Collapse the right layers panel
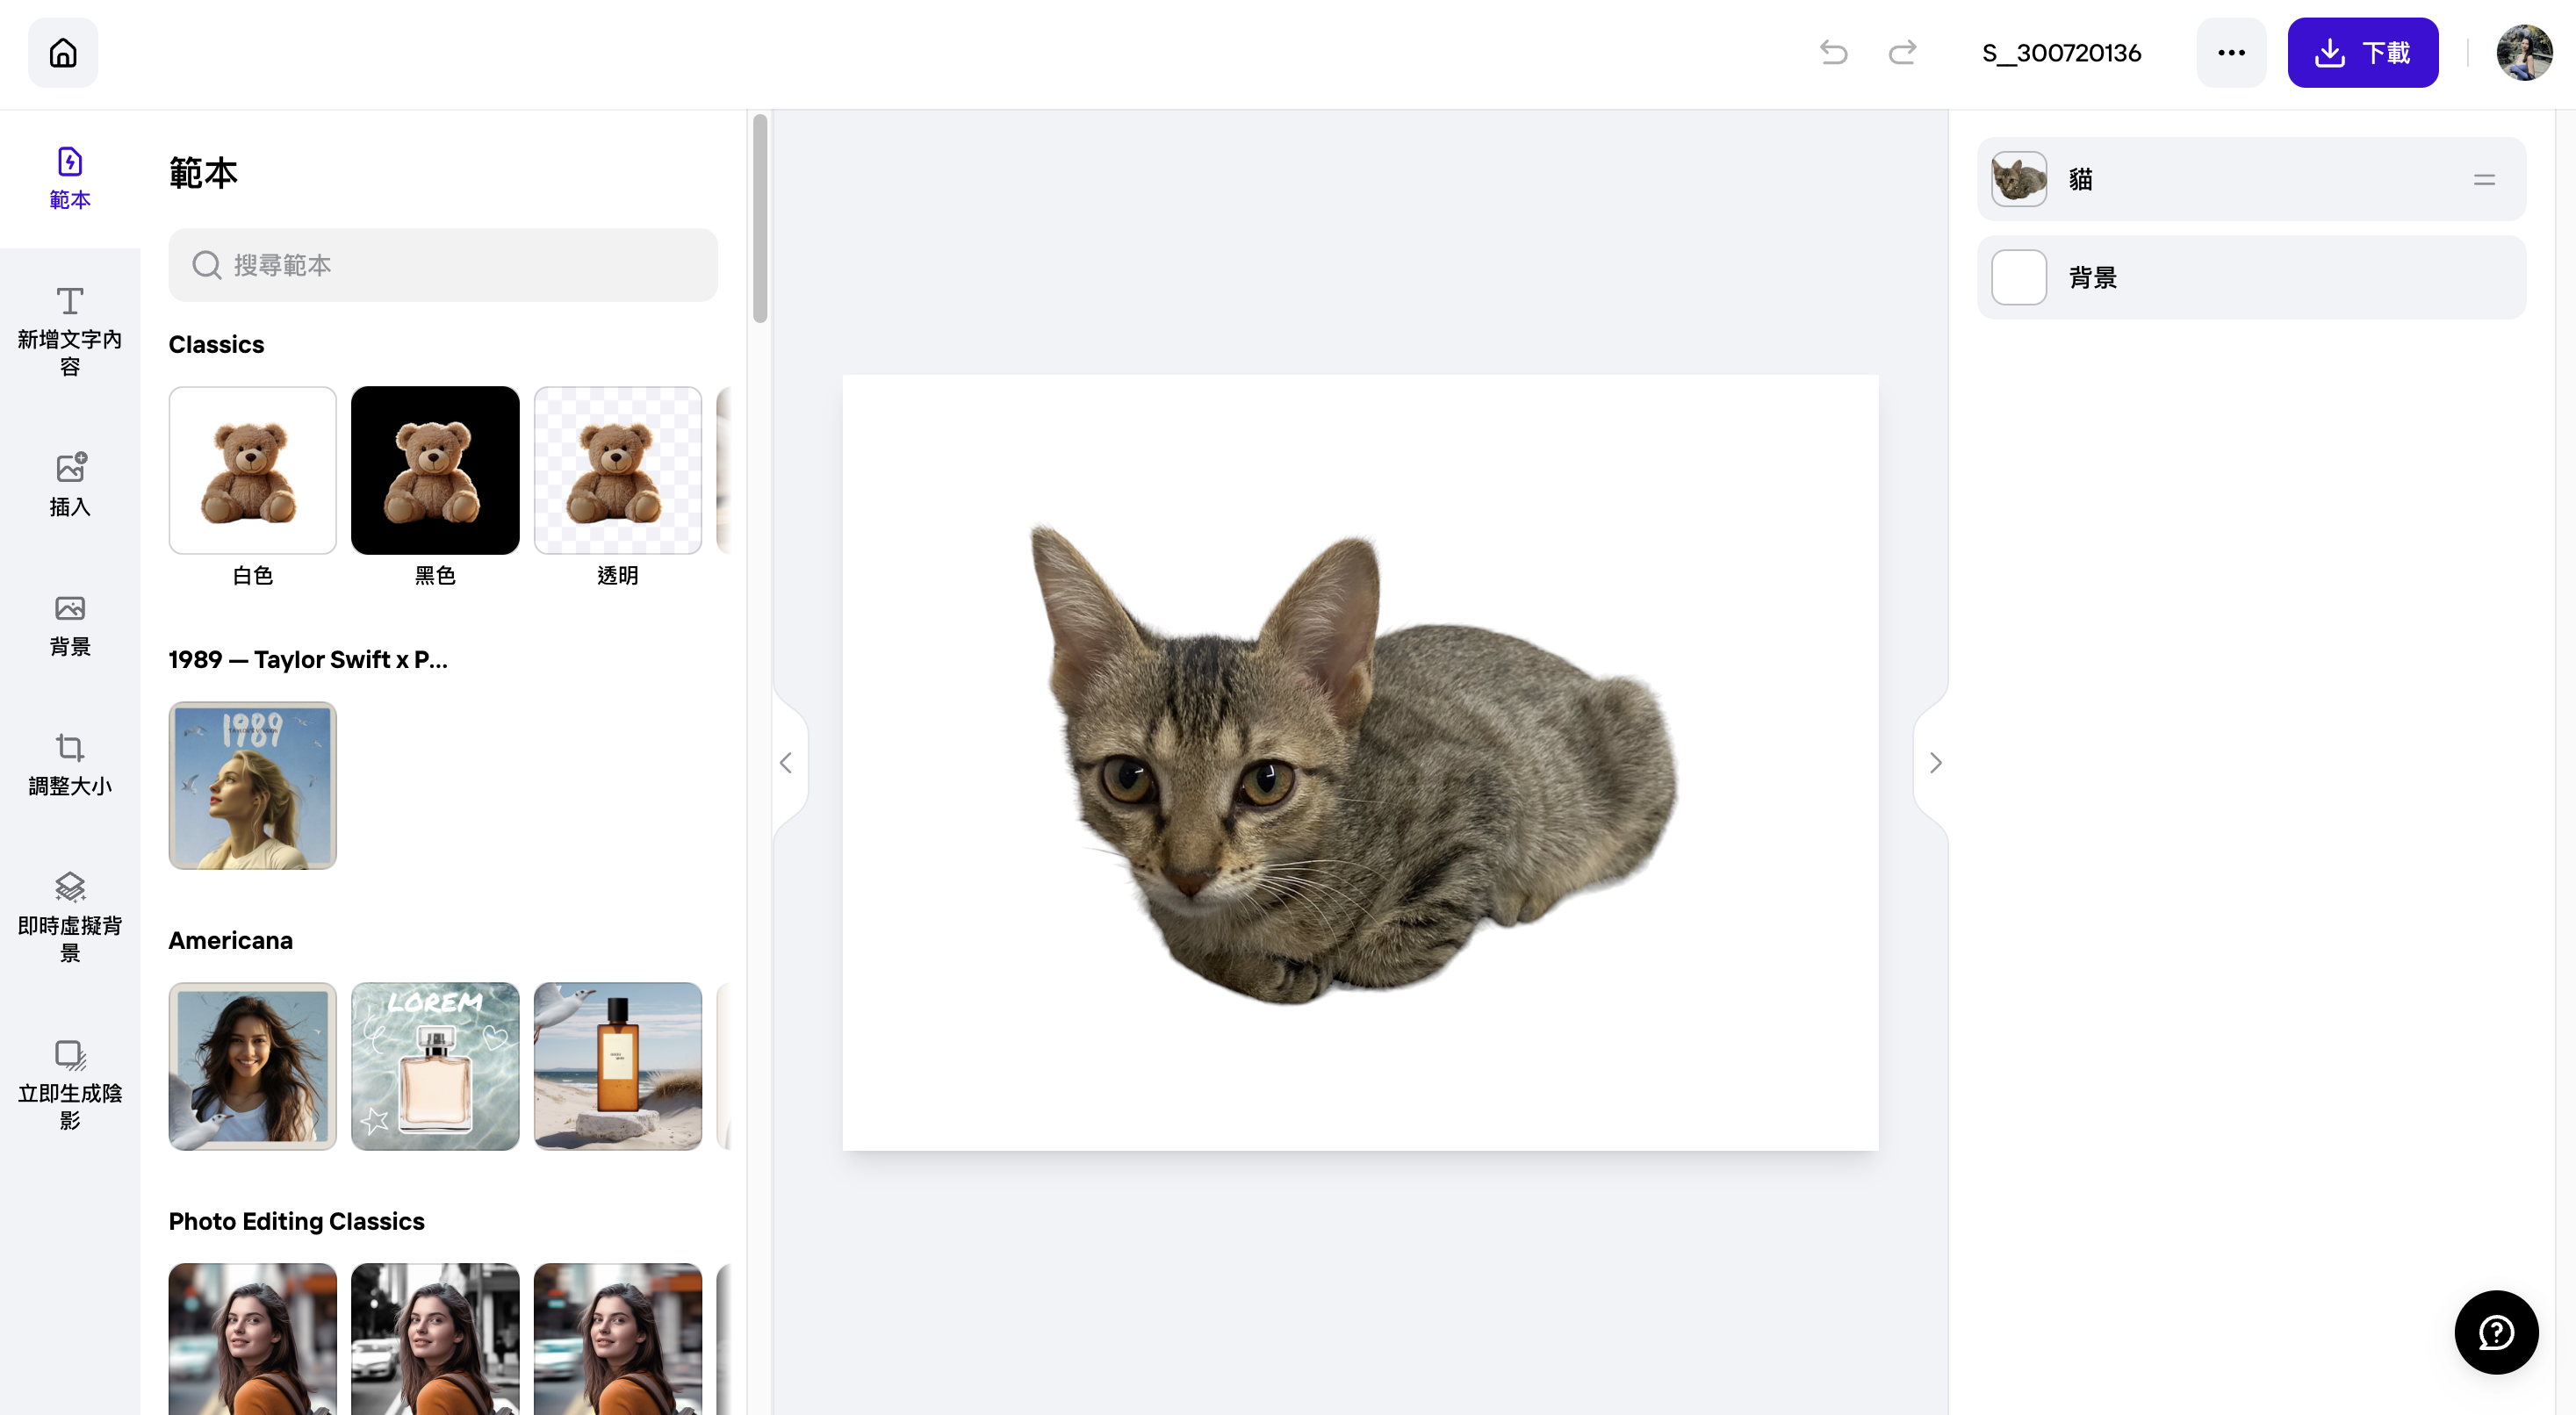 (x=1935, y=763)
